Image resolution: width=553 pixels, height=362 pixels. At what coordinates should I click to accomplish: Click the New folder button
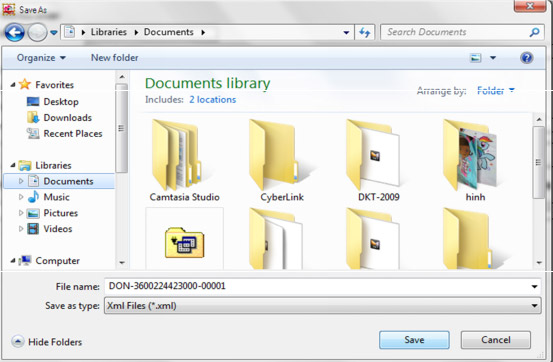pyautogui.click(x=115, y=58)
